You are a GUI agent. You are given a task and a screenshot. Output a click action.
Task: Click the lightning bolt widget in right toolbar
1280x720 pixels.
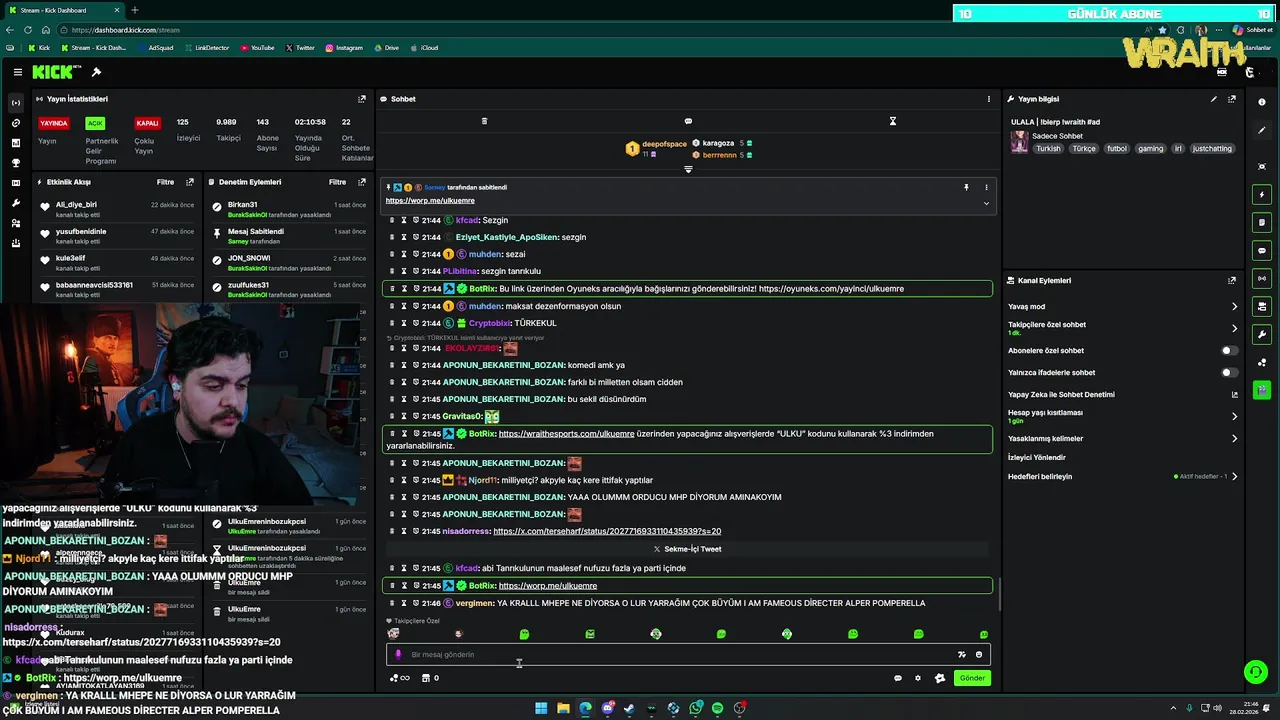point(1262,194)
